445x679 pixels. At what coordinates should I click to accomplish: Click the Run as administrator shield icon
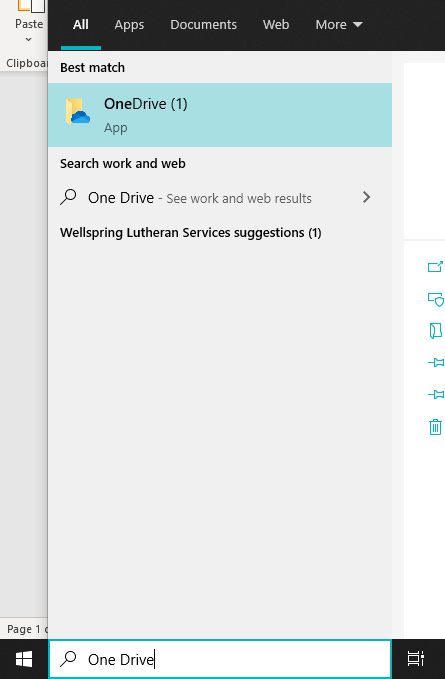tap(435, 299)
